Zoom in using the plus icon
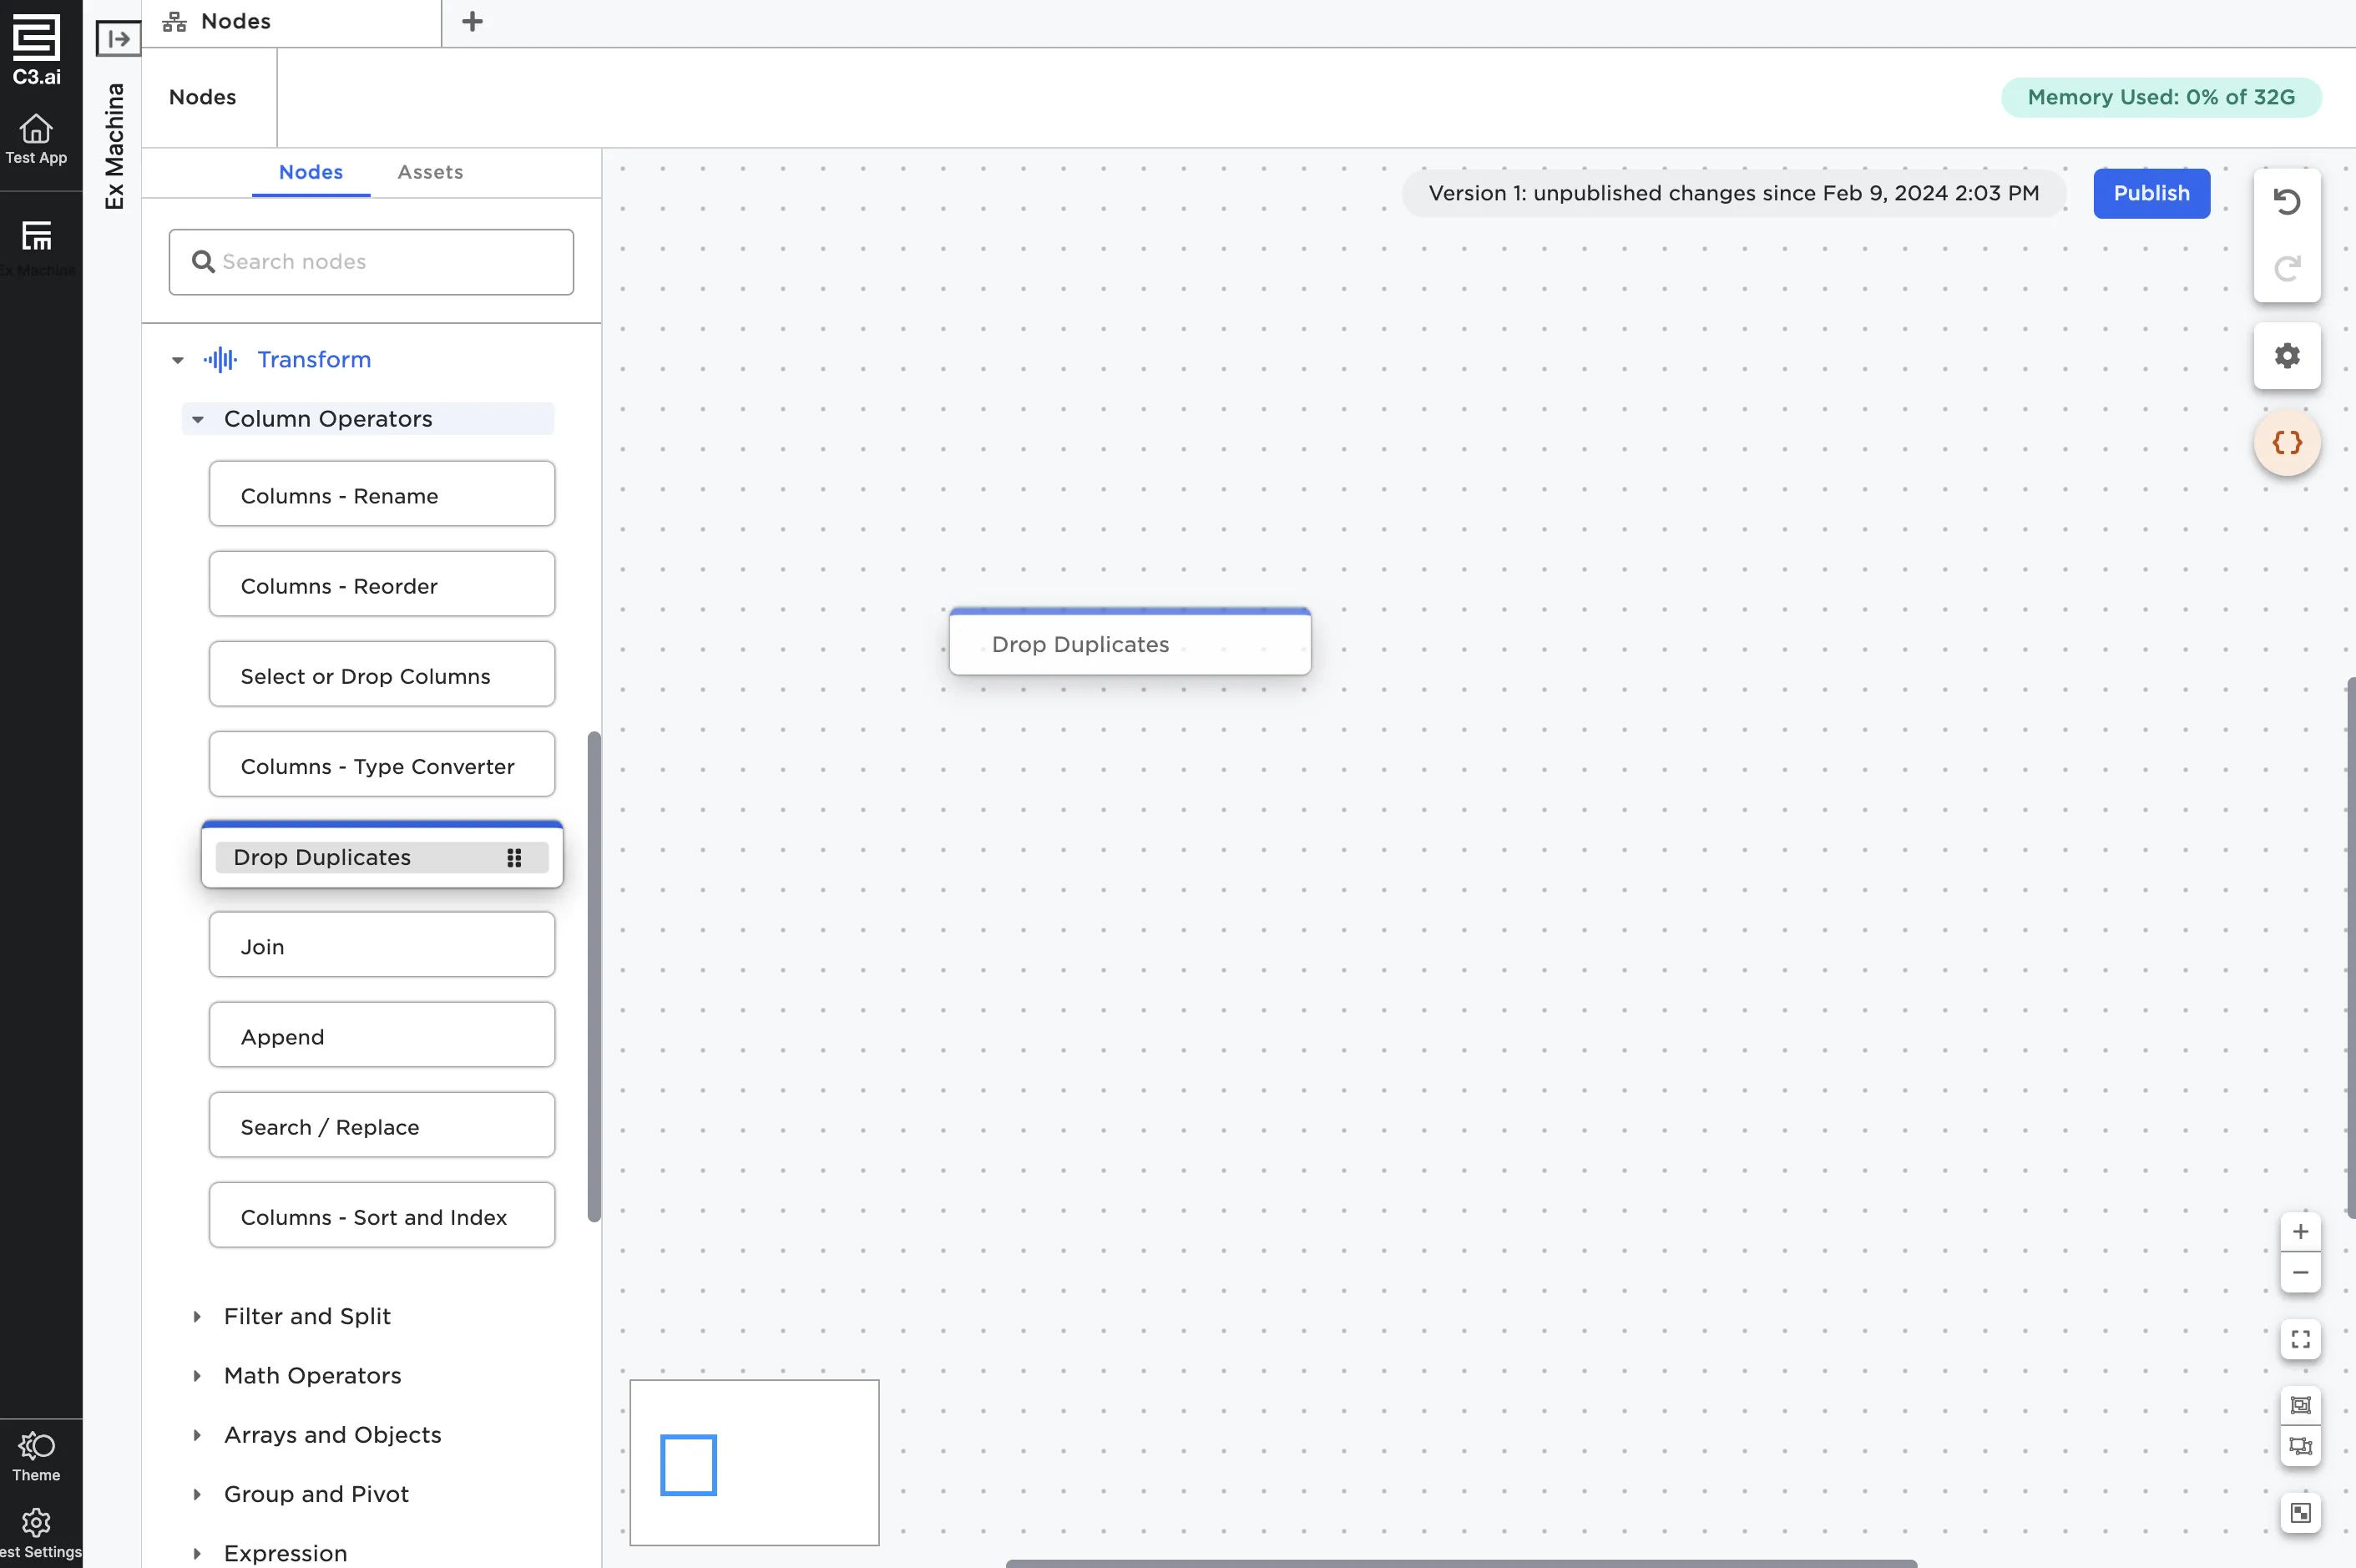 (2300, 1232)
